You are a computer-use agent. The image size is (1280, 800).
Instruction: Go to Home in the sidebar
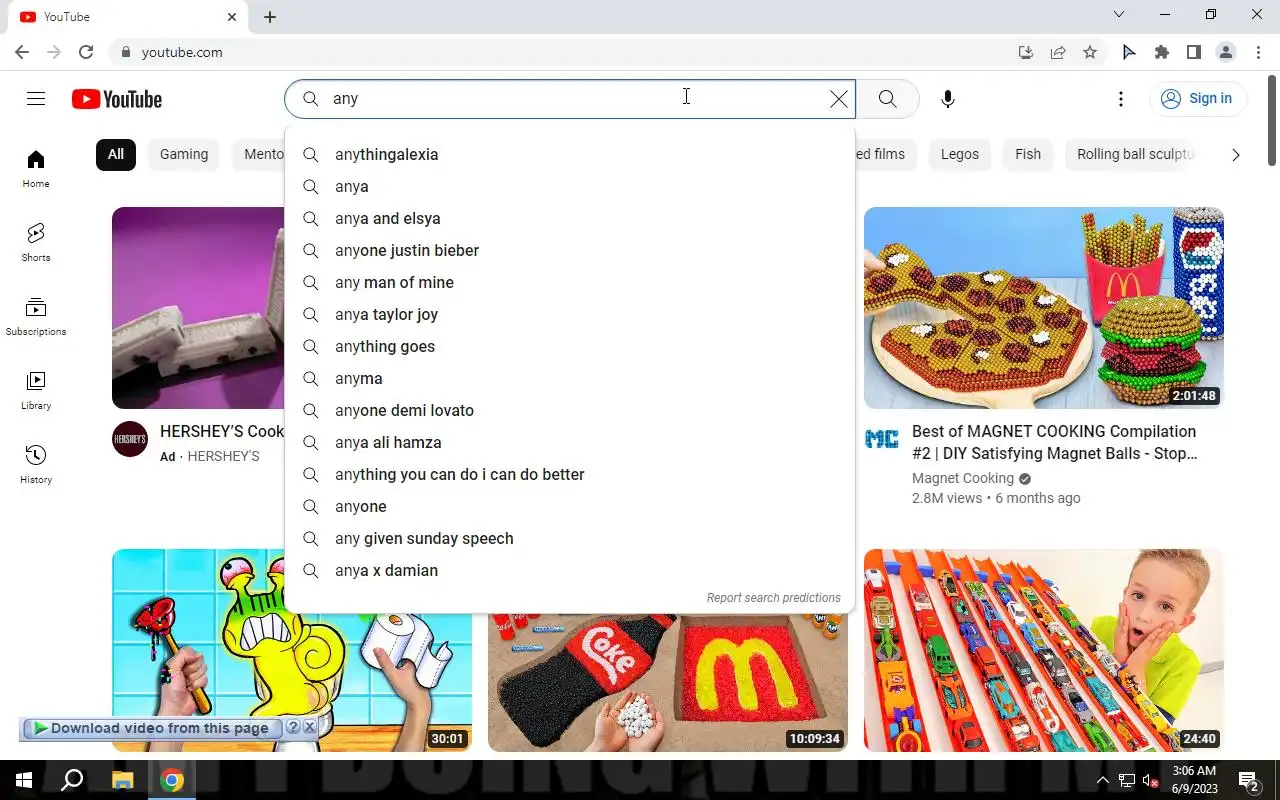pos(36,169)
